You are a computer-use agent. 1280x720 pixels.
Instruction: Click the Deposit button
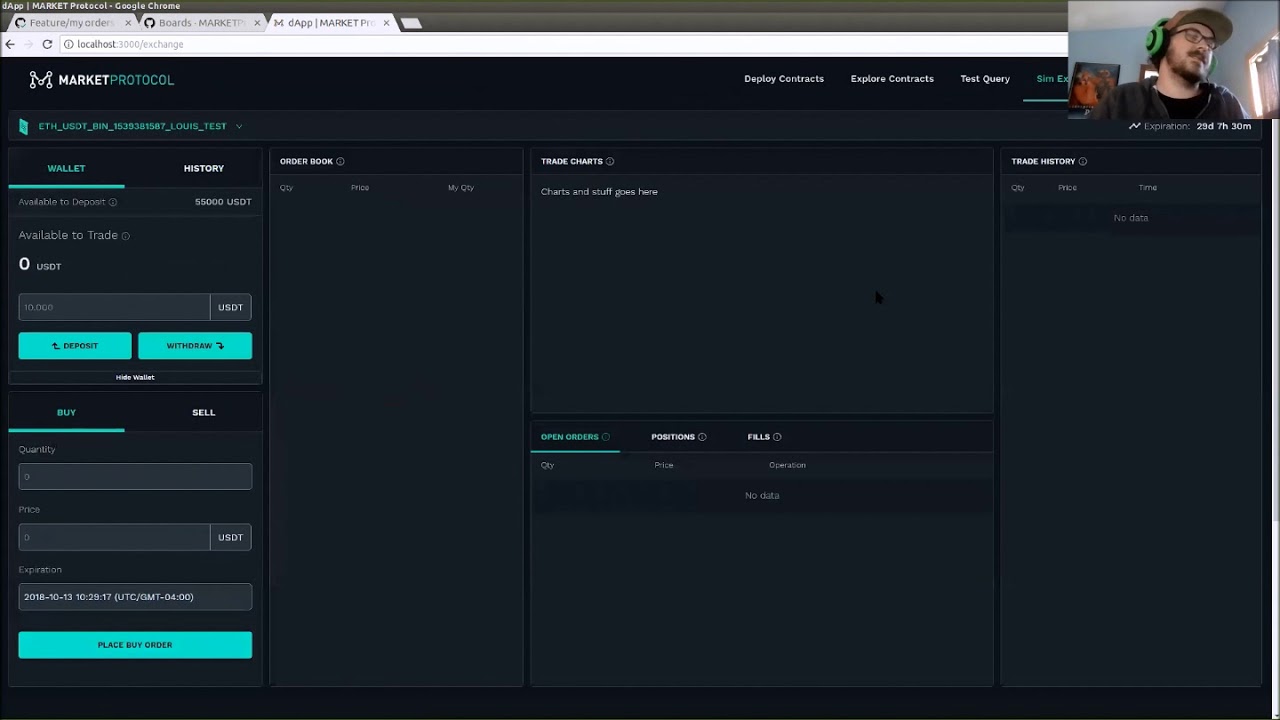click(x=75, y=346)
